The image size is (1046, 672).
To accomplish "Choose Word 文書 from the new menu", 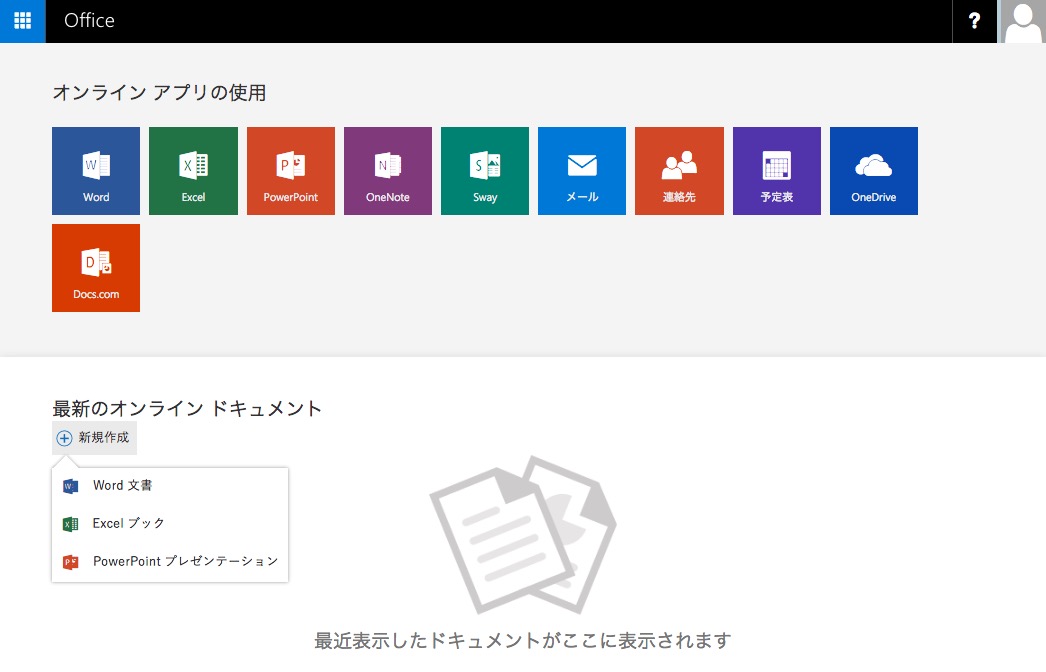I will click(x=170, y=486).
